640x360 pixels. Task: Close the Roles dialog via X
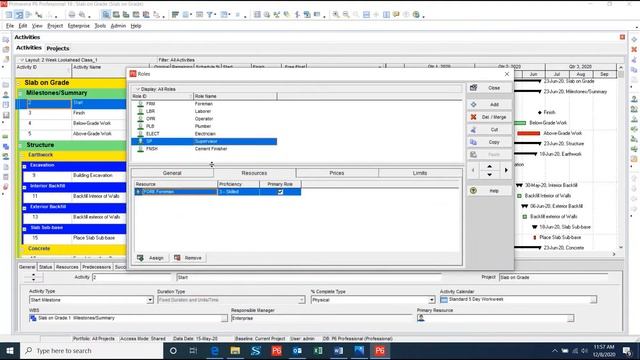click(507, 74)
